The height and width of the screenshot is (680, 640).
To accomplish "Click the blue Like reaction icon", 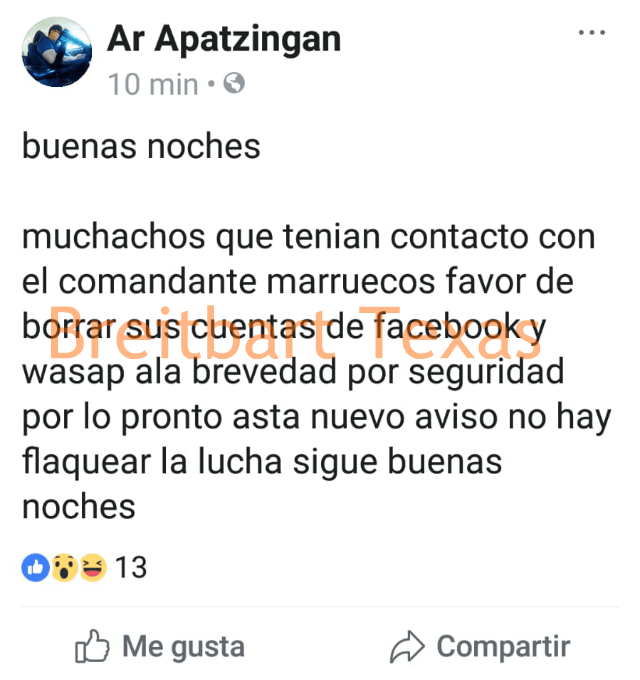I will (x=36, y=568).
